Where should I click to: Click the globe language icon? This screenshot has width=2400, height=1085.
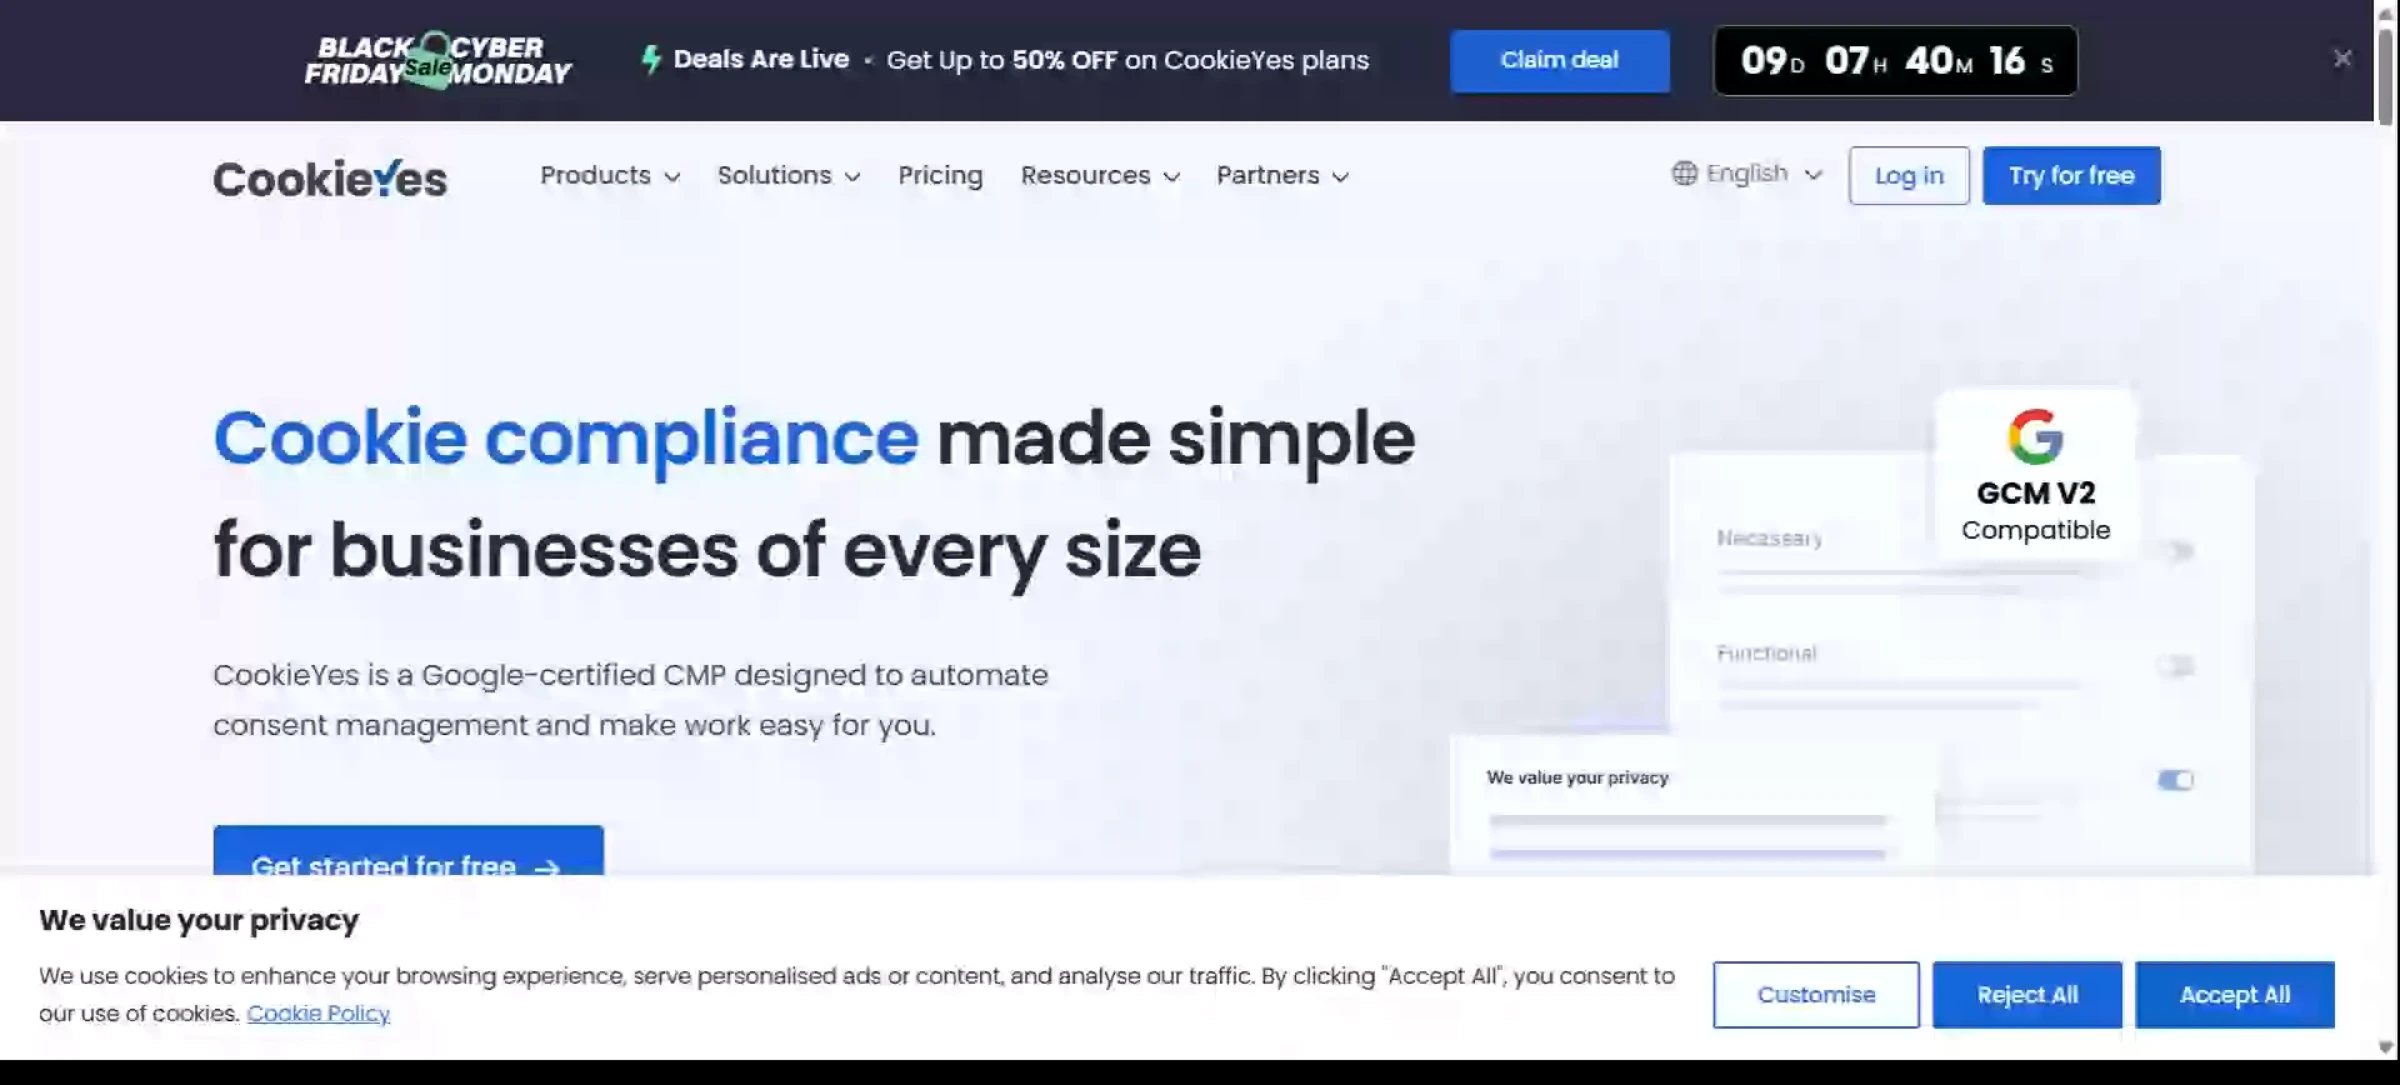(x=1684, y=174)
